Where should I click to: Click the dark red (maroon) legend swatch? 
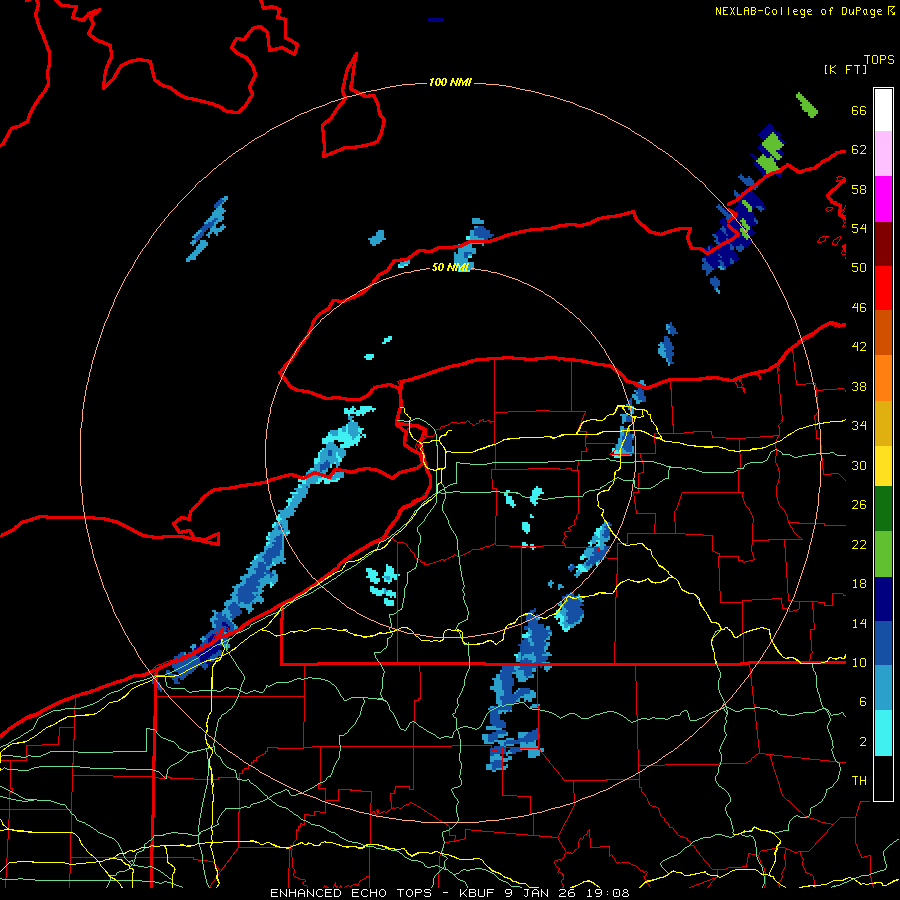coord(883,243)
